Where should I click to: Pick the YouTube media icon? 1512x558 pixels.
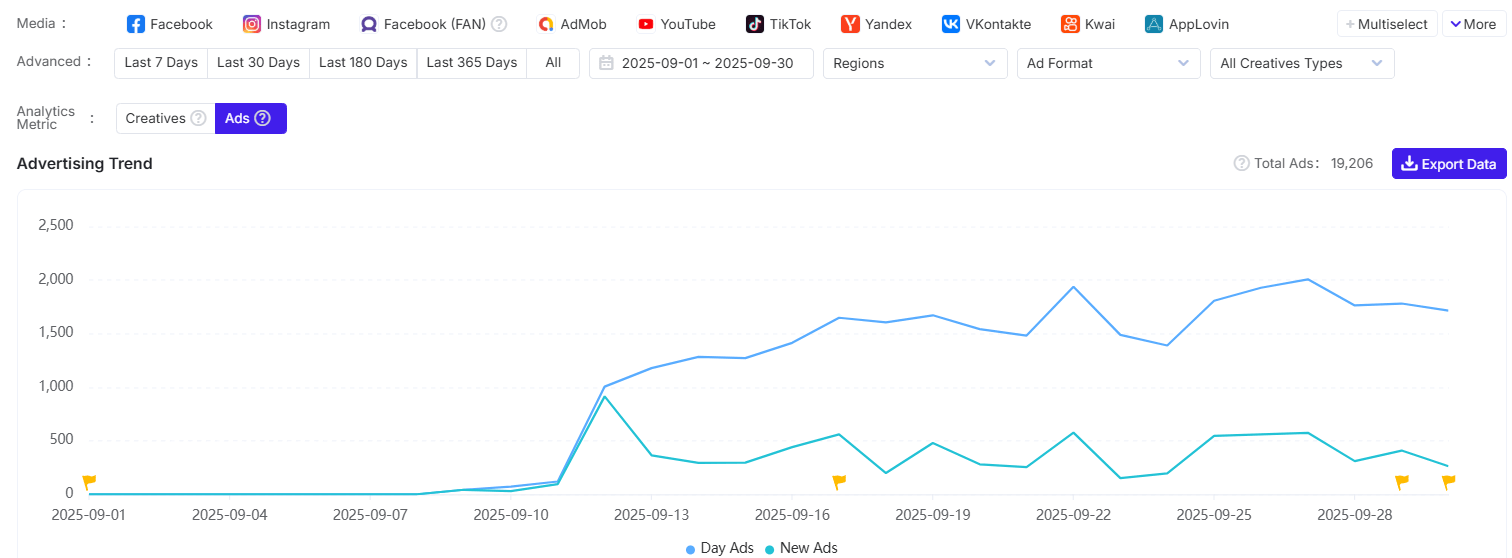click(646, 24)
